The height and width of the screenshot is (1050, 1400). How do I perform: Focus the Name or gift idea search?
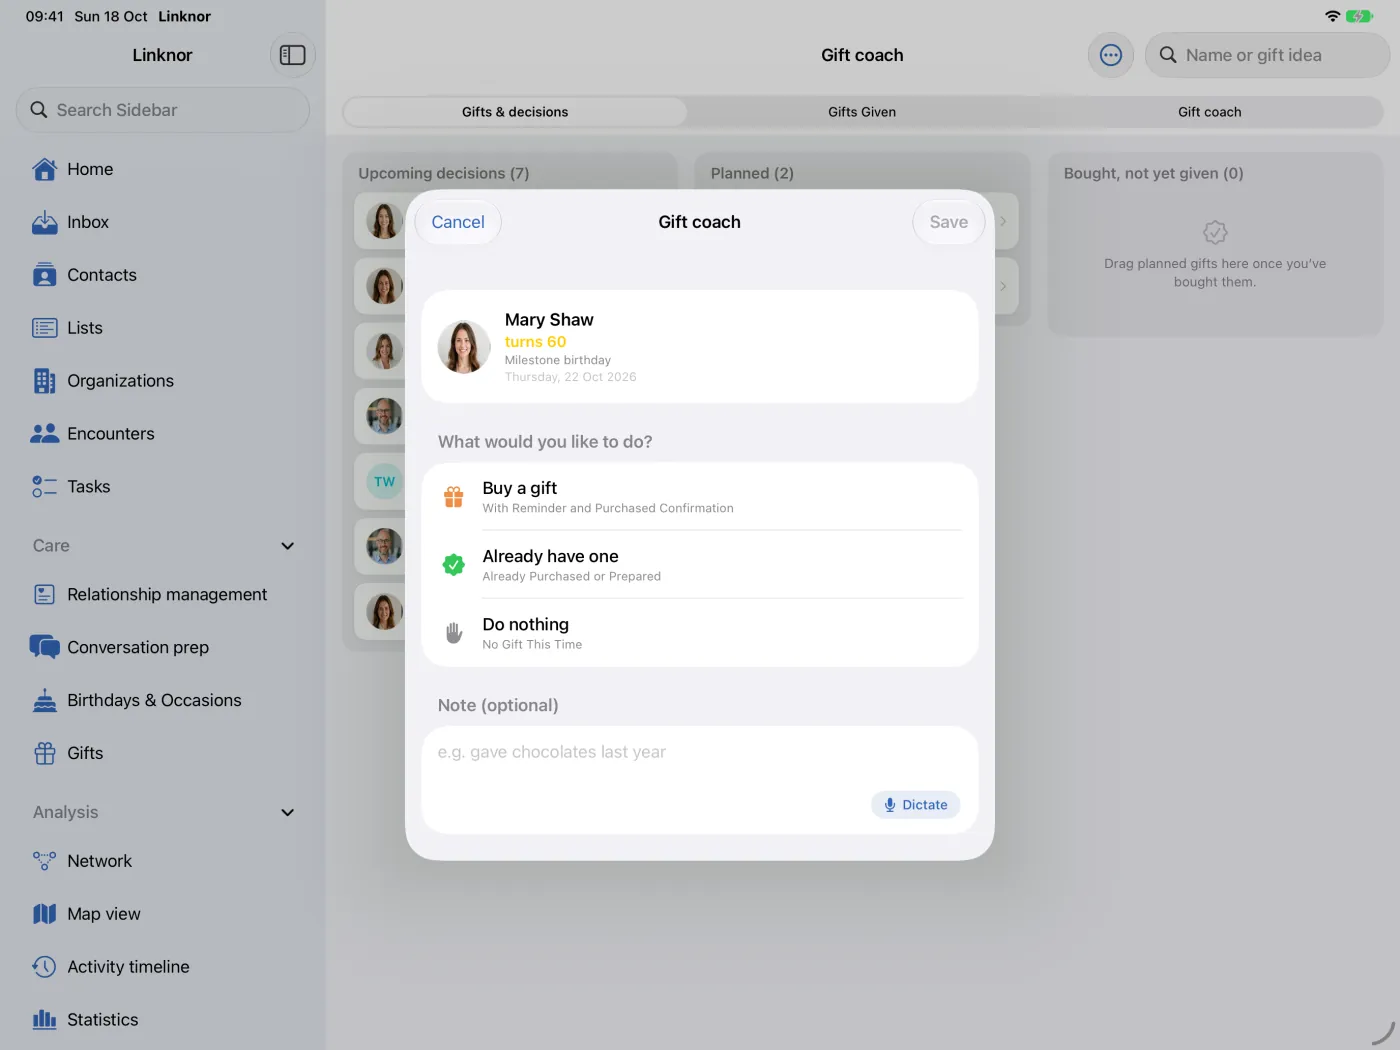(1267, 55)
